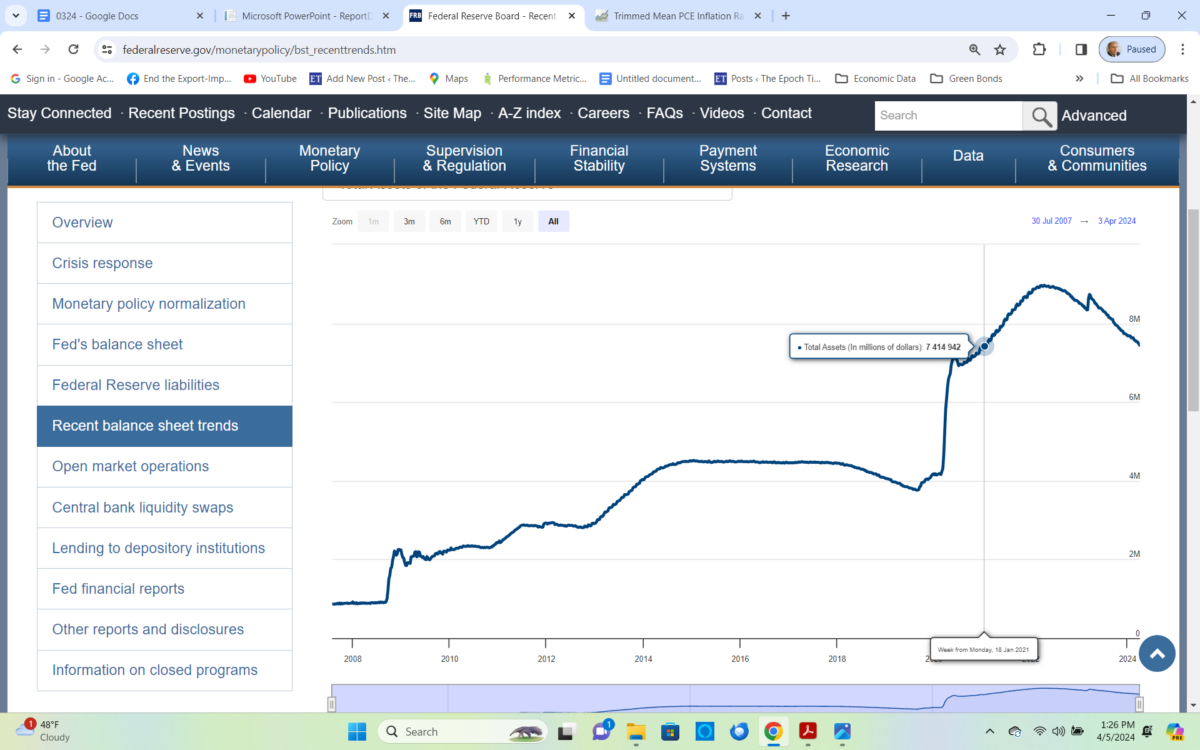The image size is (1200, 750).
Task: Close the Federal Reserve Board tab
Action: (x=570, y=16)
